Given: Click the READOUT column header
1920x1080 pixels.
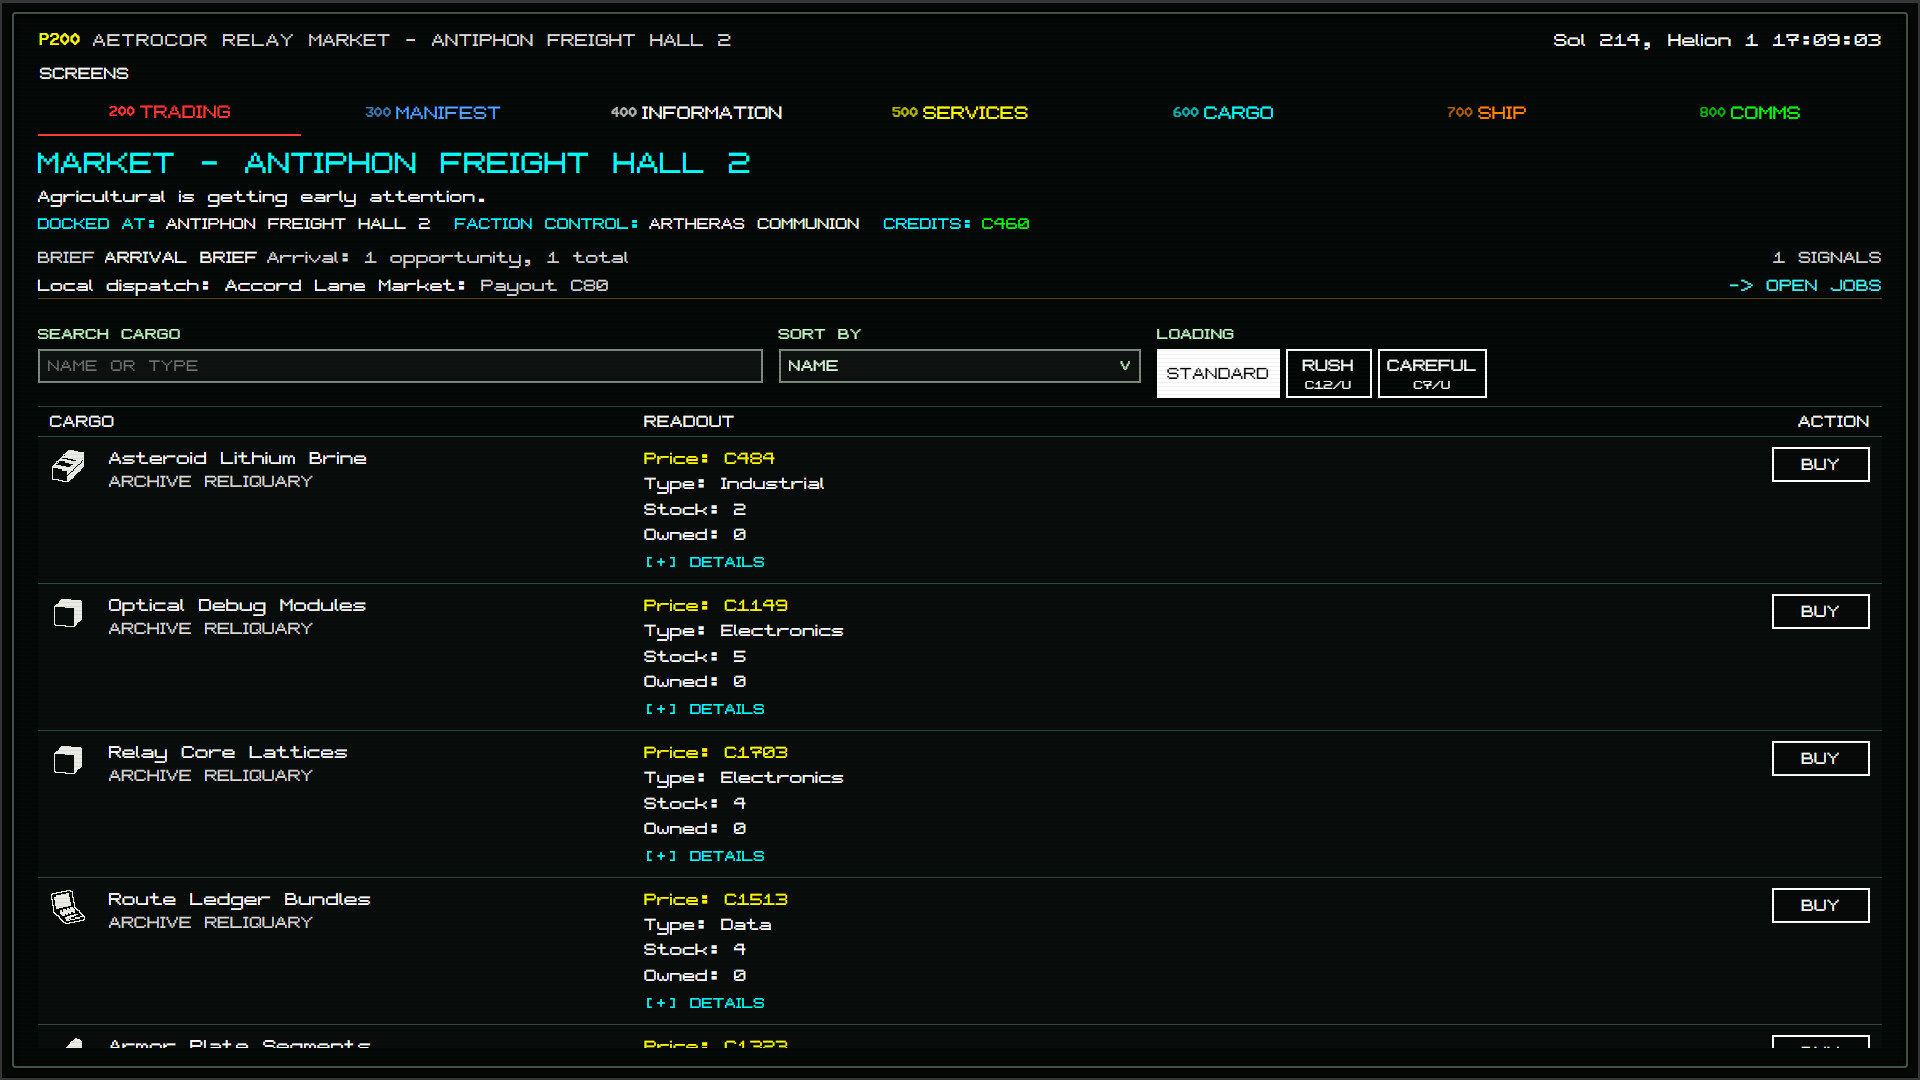Looking at the screenshot, I should [688, 422].
